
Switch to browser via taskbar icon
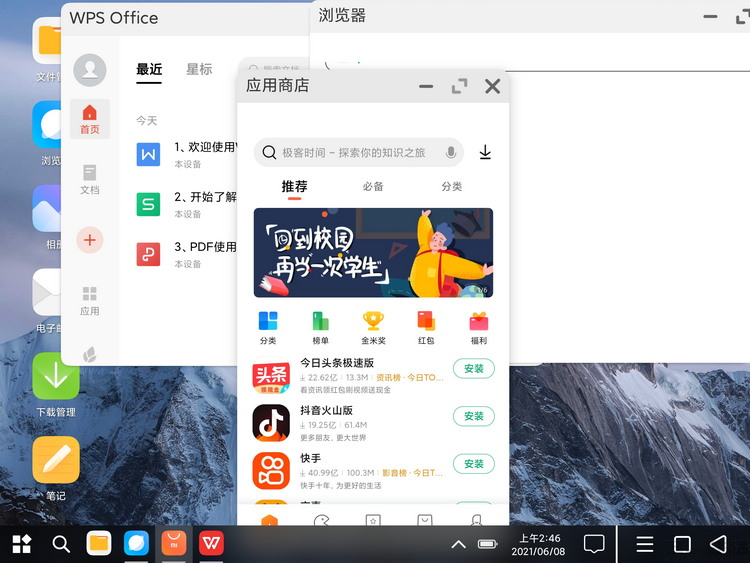pos(136,543)
